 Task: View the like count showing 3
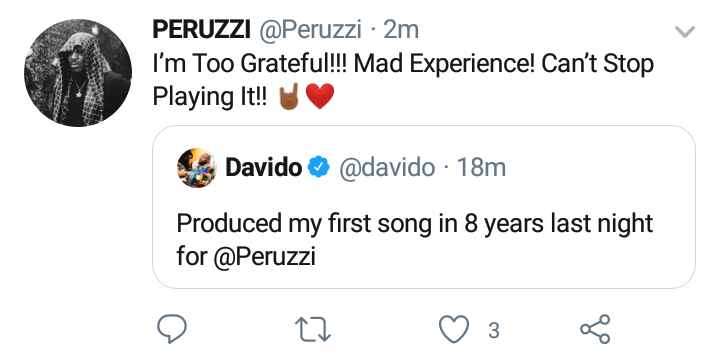(x=494, y=330)
